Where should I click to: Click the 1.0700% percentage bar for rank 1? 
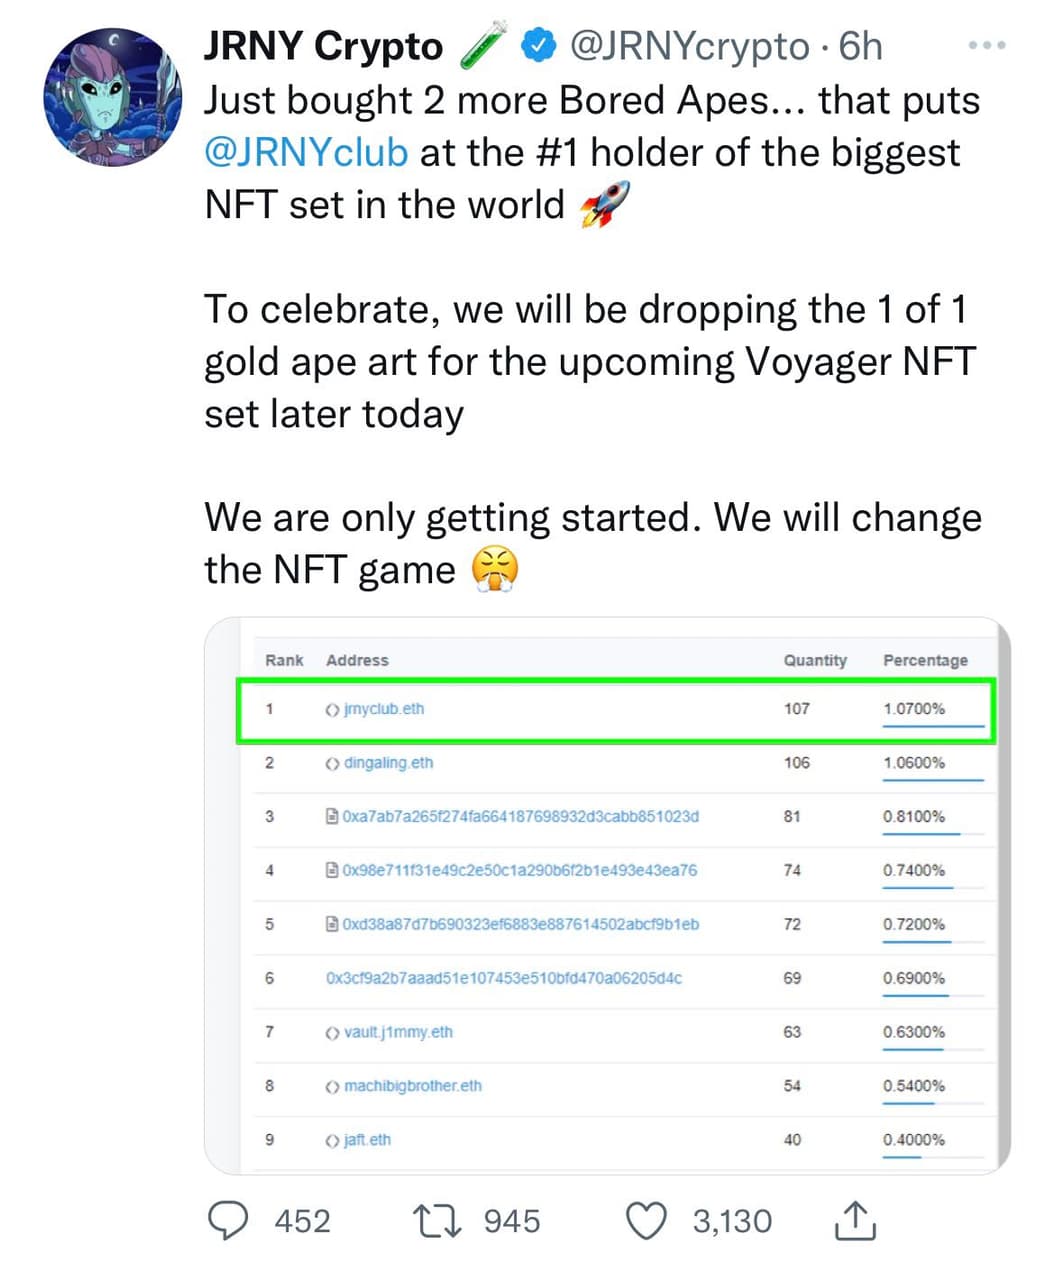click(x=914, y=709)
